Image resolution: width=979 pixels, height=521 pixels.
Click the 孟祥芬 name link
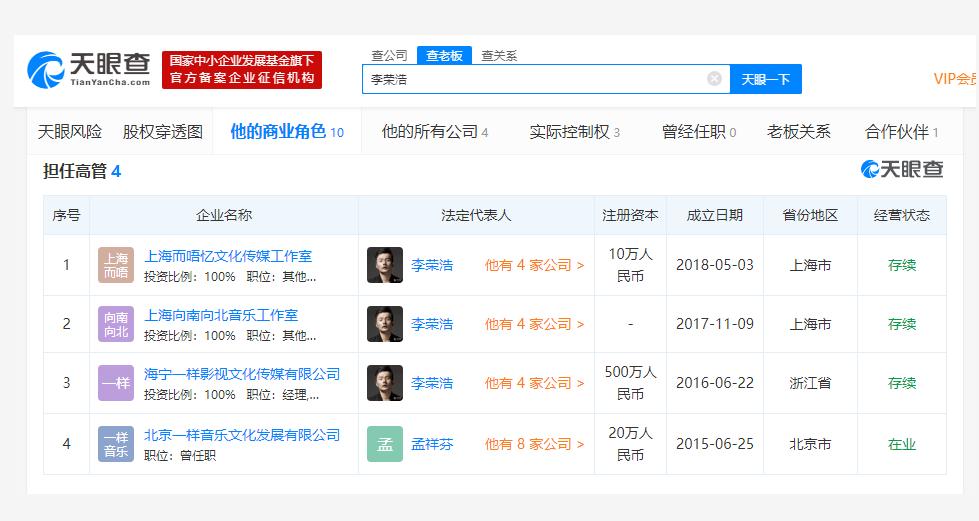click(x=432, y=444)
